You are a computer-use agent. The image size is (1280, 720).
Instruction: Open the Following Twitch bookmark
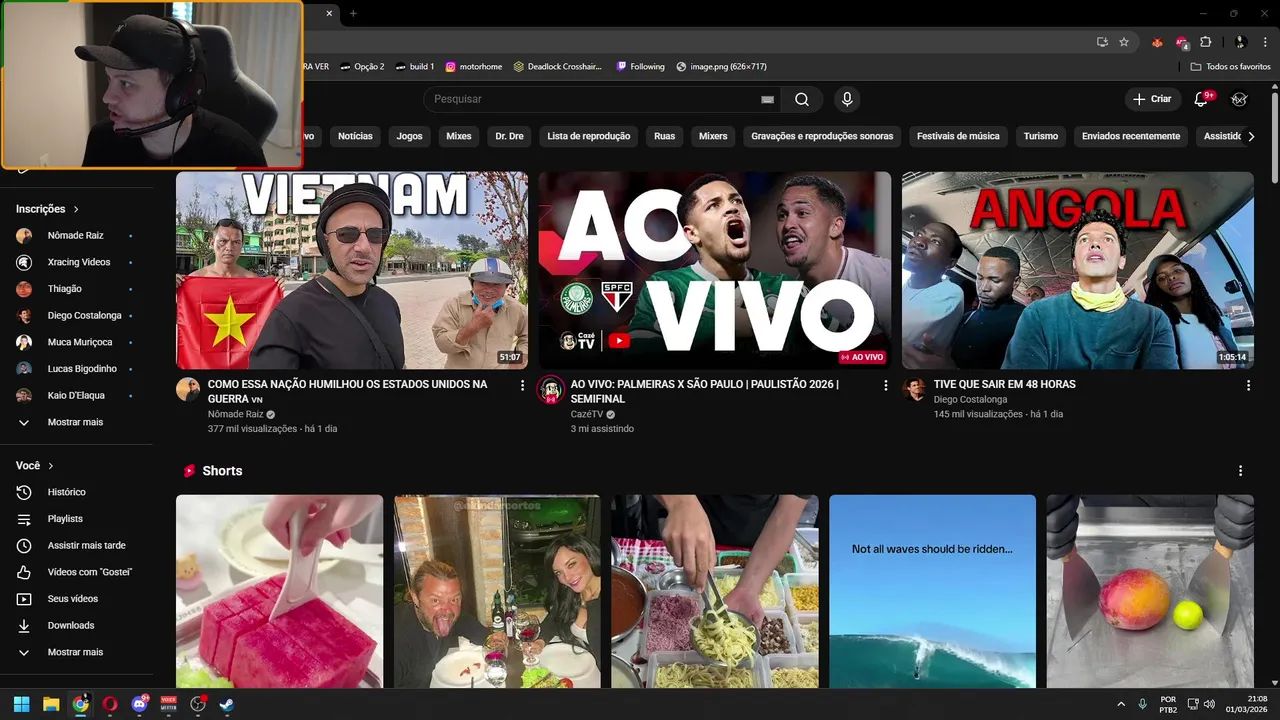[640, 67]
